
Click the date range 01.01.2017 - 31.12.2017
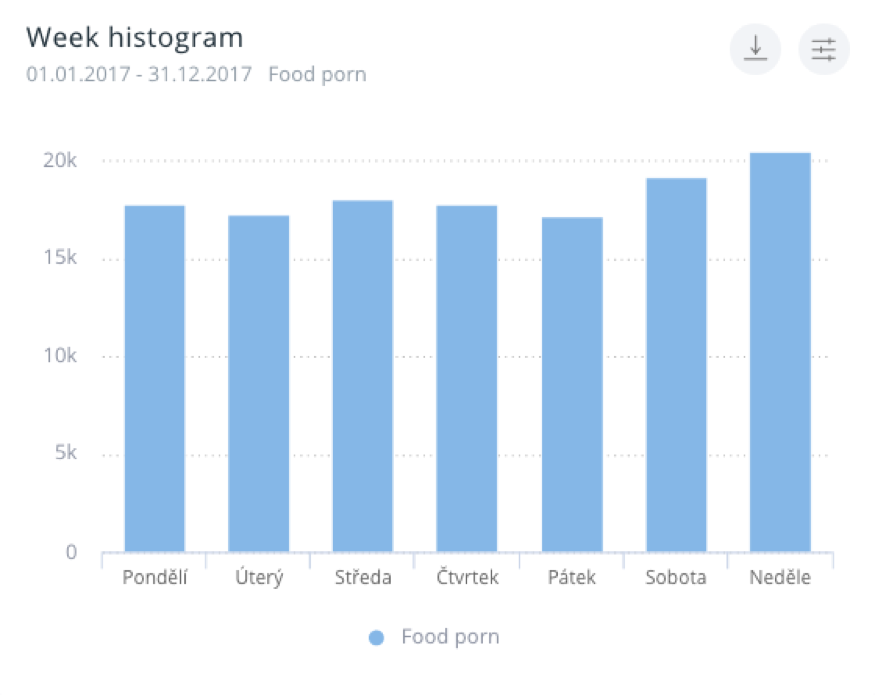139,75
